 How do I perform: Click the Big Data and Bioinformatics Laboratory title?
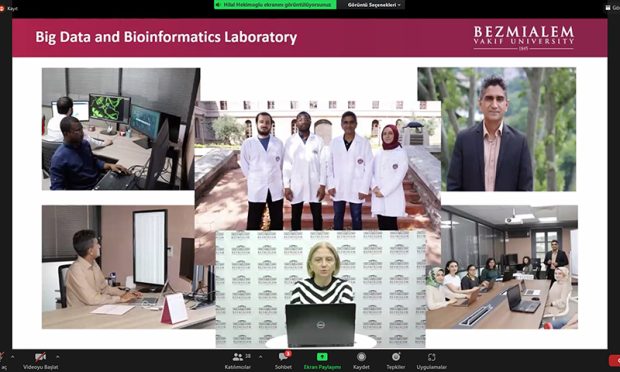166,37
